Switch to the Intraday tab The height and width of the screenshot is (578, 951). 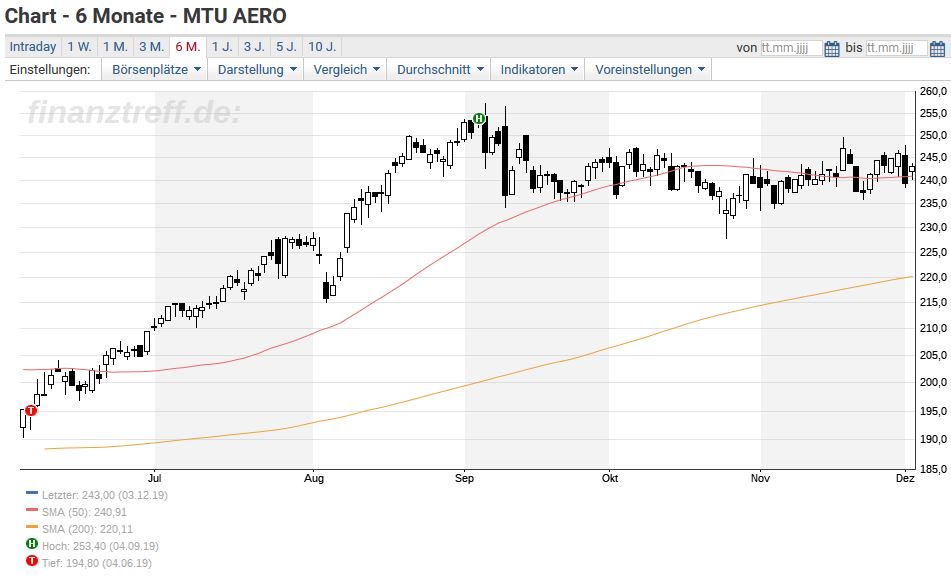point(33,47)
